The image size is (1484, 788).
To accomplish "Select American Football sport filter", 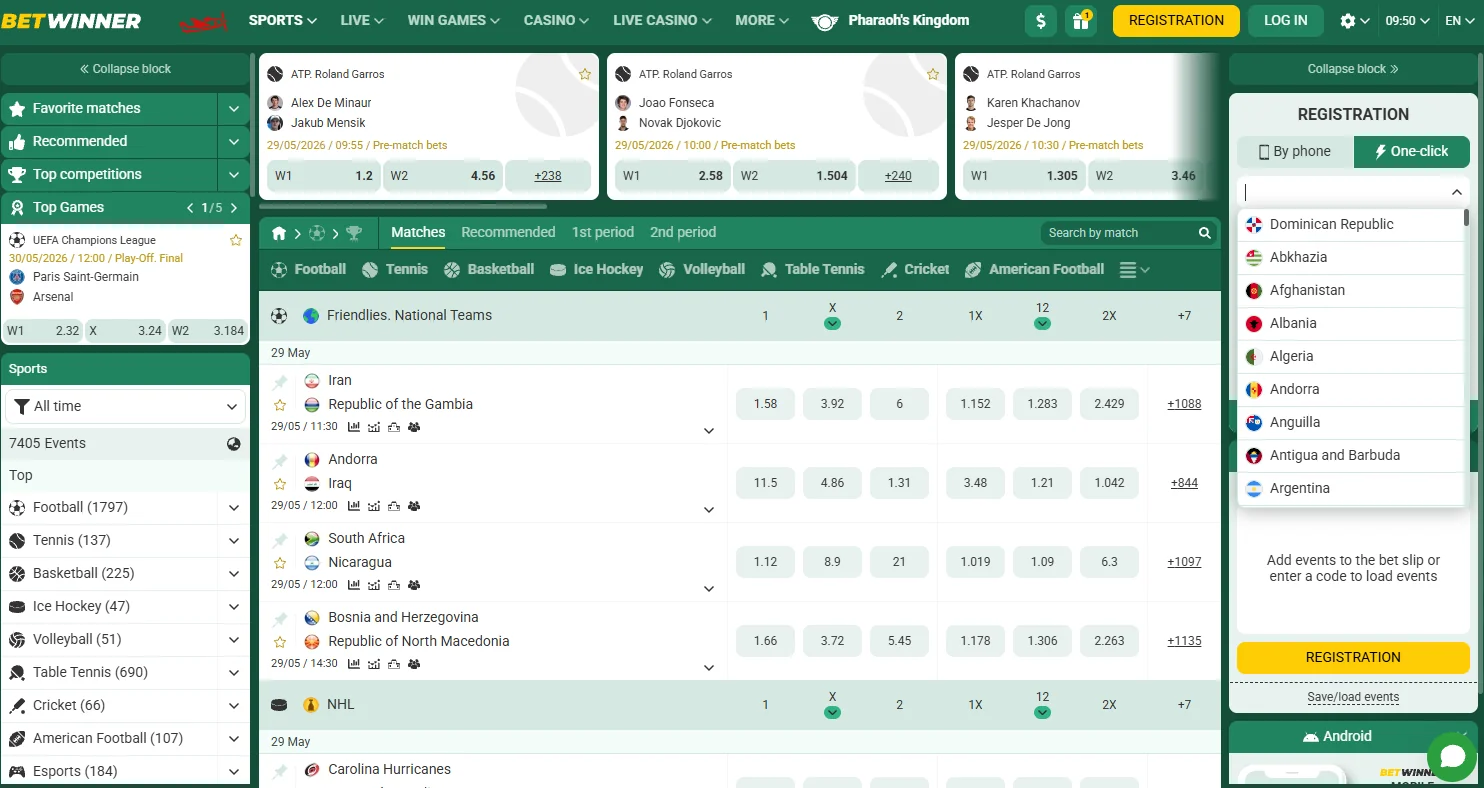I will (x=1034, y=269).
